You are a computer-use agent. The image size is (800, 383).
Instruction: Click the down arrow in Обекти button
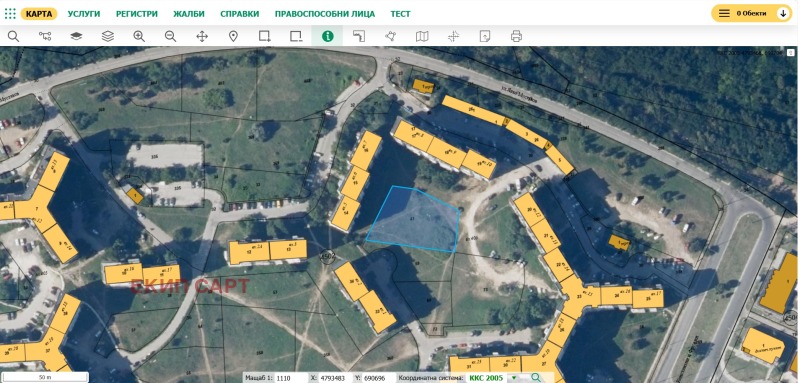click(783, 14)
